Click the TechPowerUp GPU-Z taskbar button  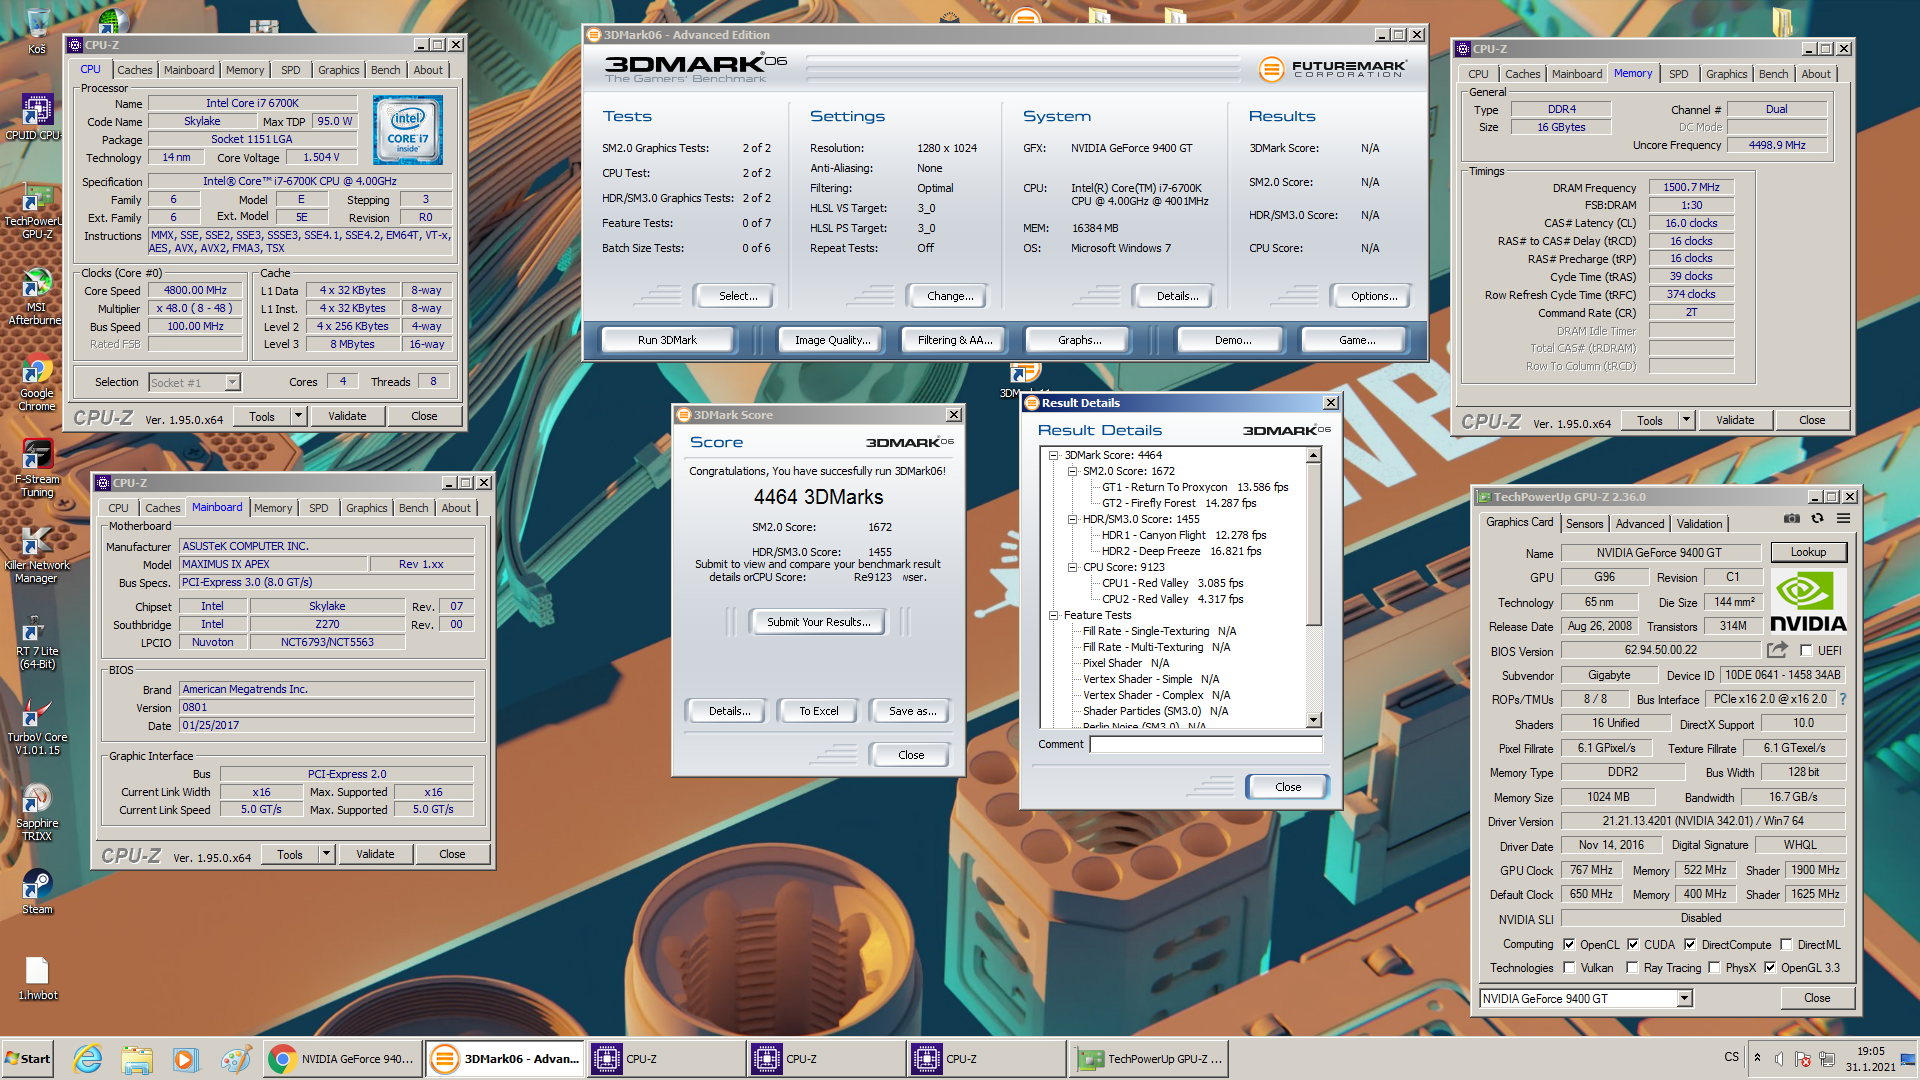1149,1059
